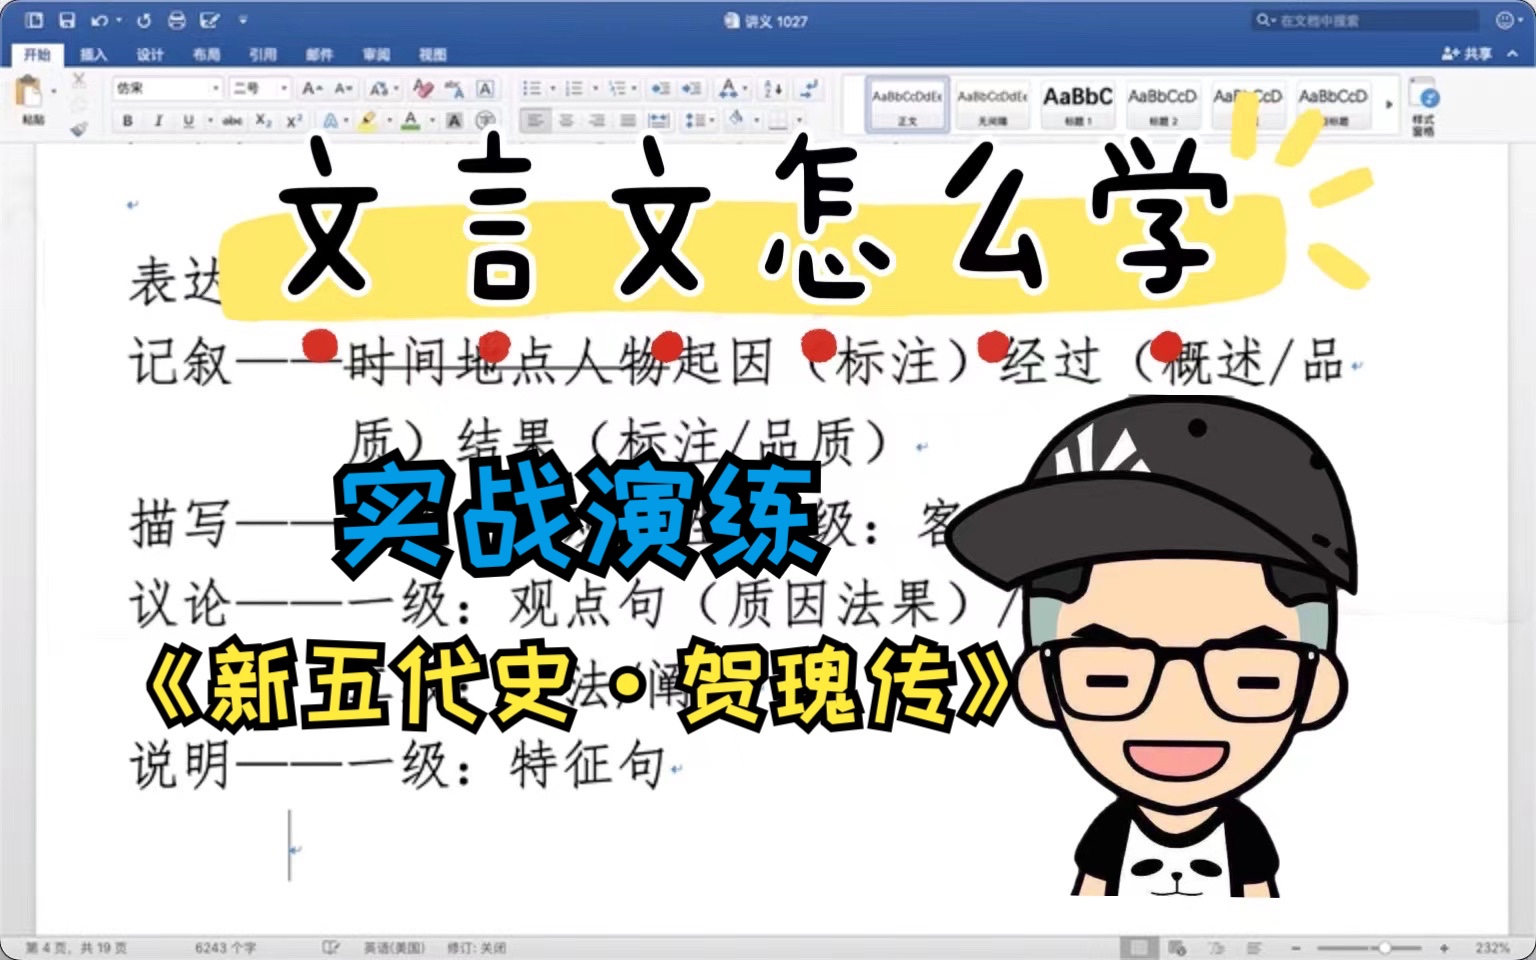
Task: Open the 设计 (Design) tab
Action: pyautogui.click(x=150, y=54)
